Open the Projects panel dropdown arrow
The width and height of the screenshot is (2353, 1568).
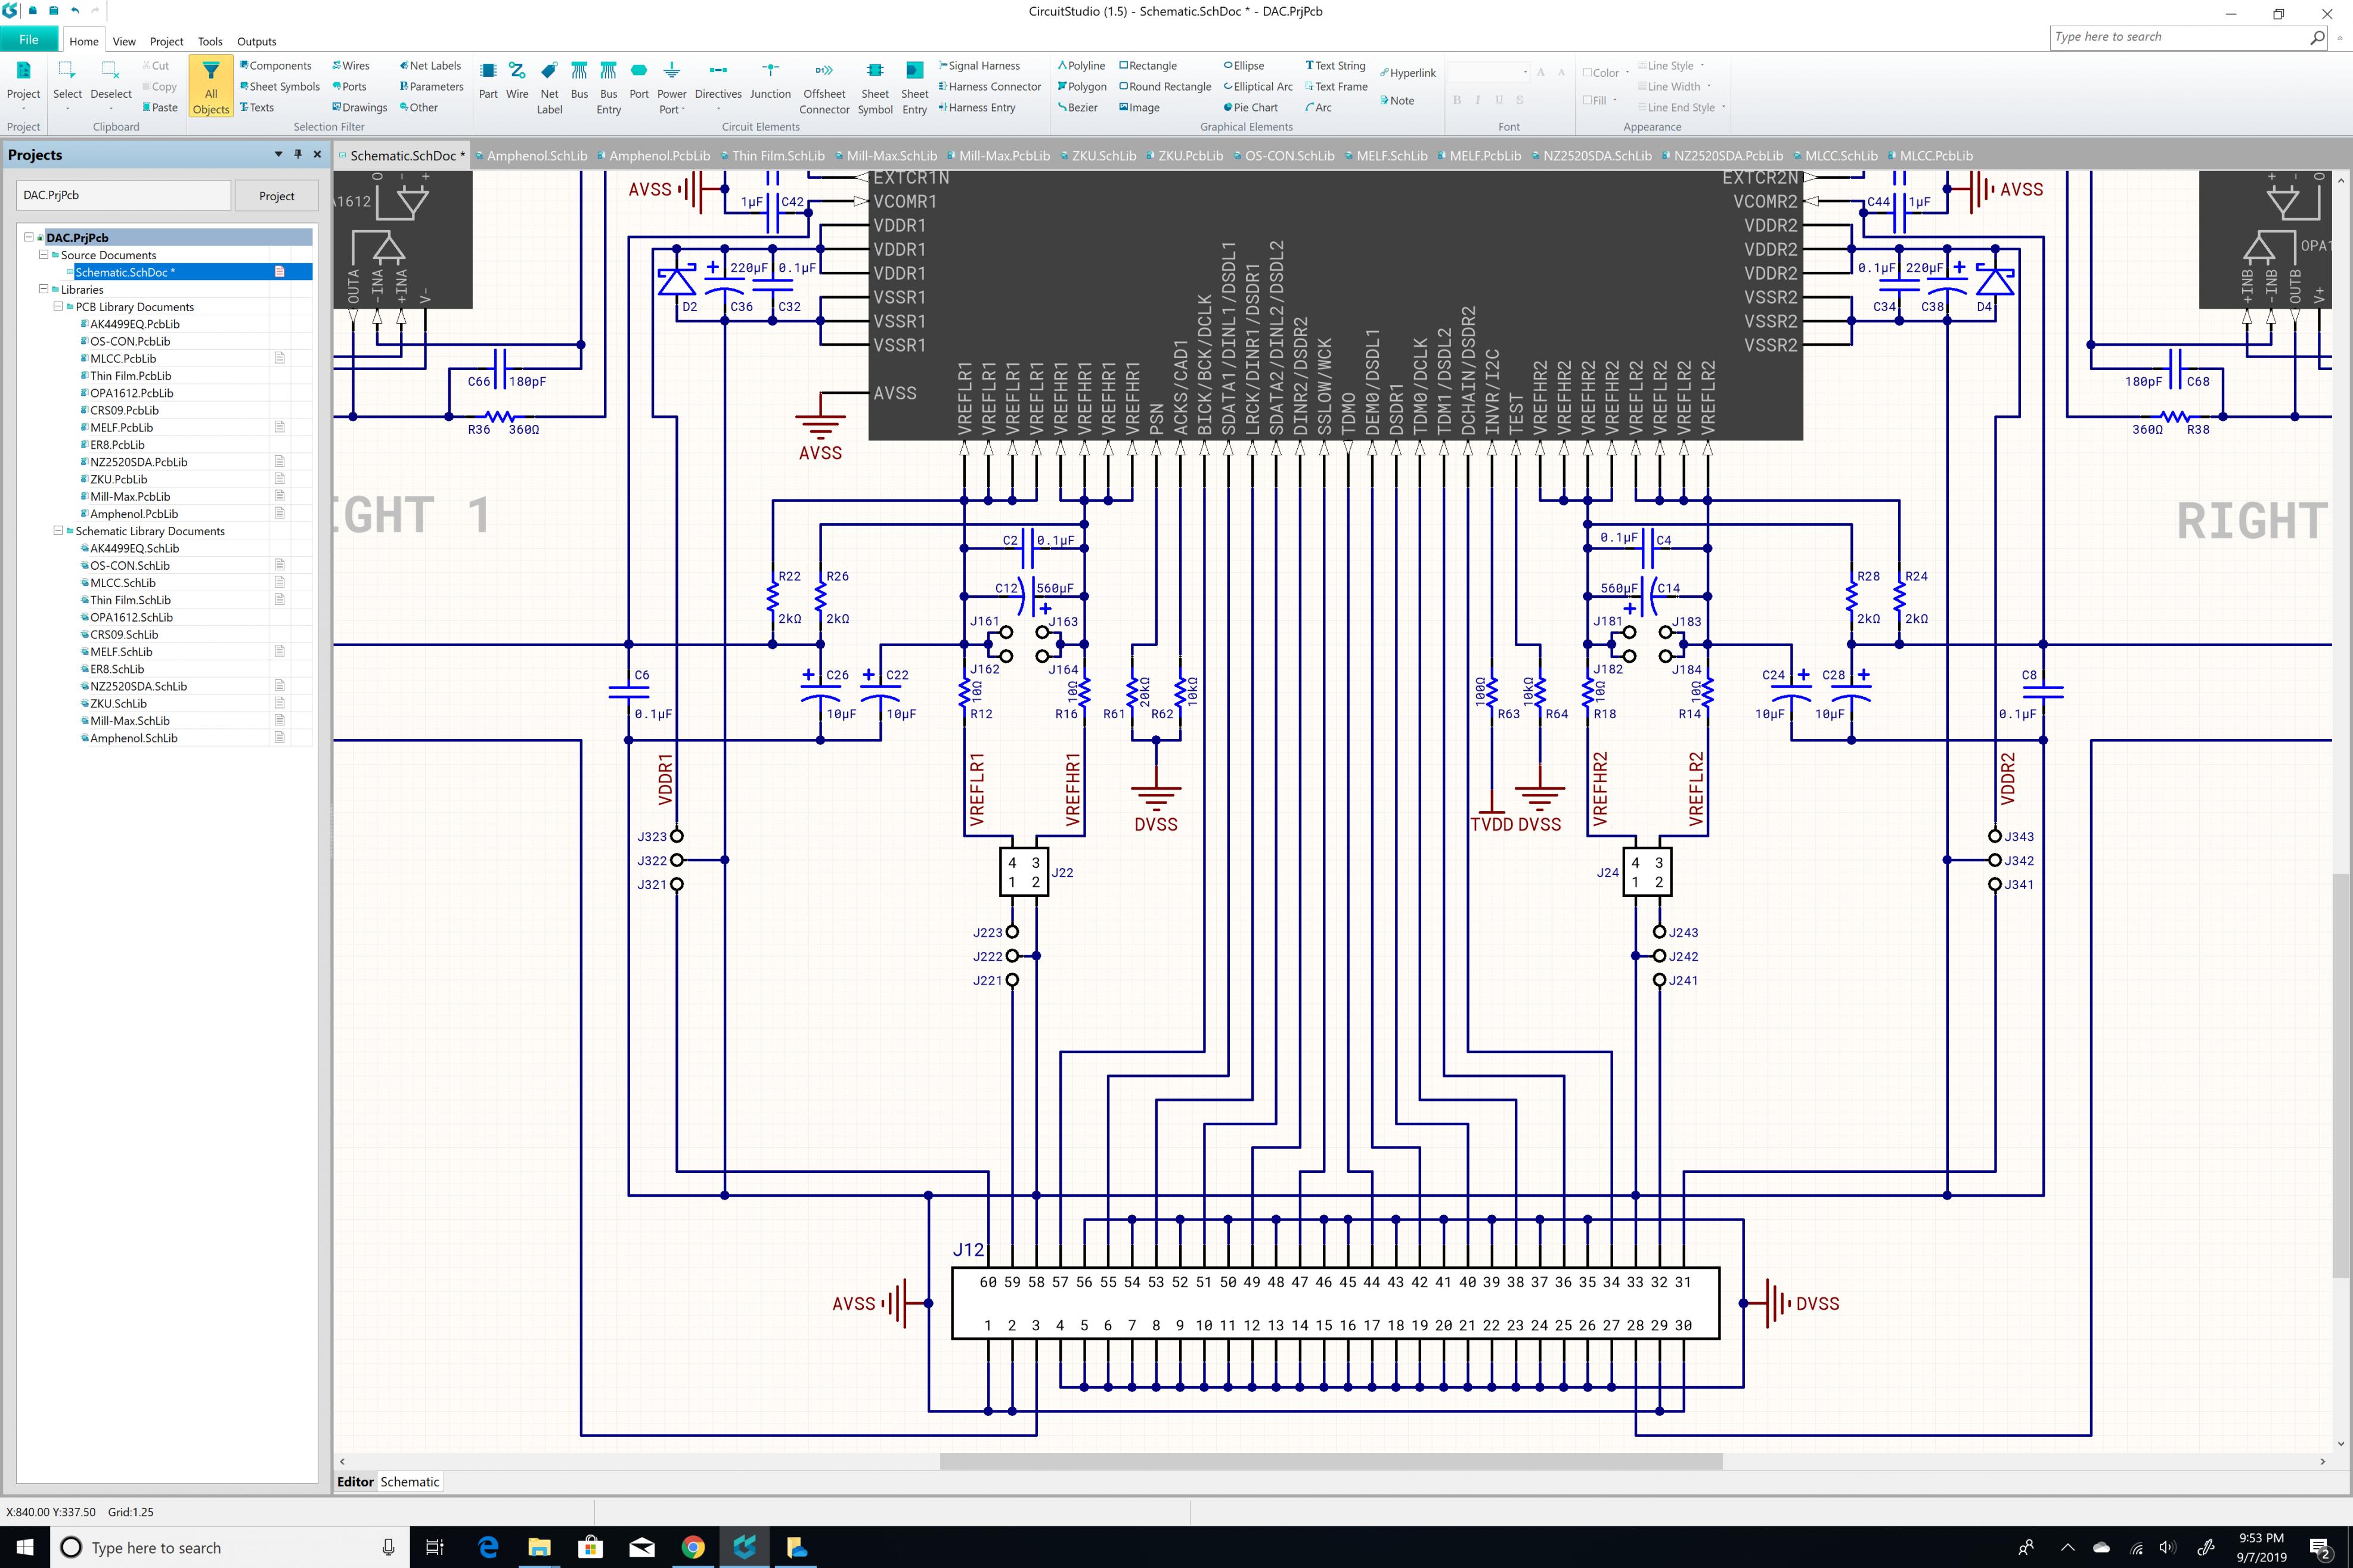tap(278, 154)
